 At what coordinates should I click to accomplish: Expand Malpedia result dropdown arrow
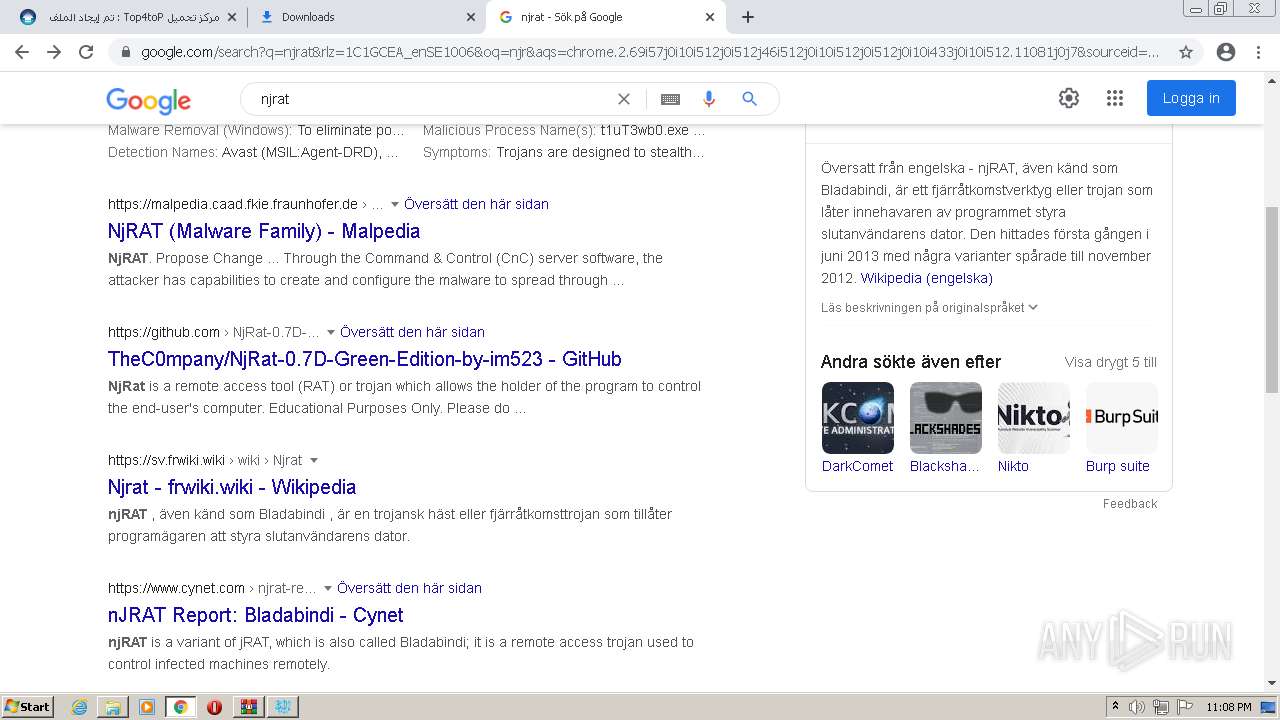(x=394, y=204)
